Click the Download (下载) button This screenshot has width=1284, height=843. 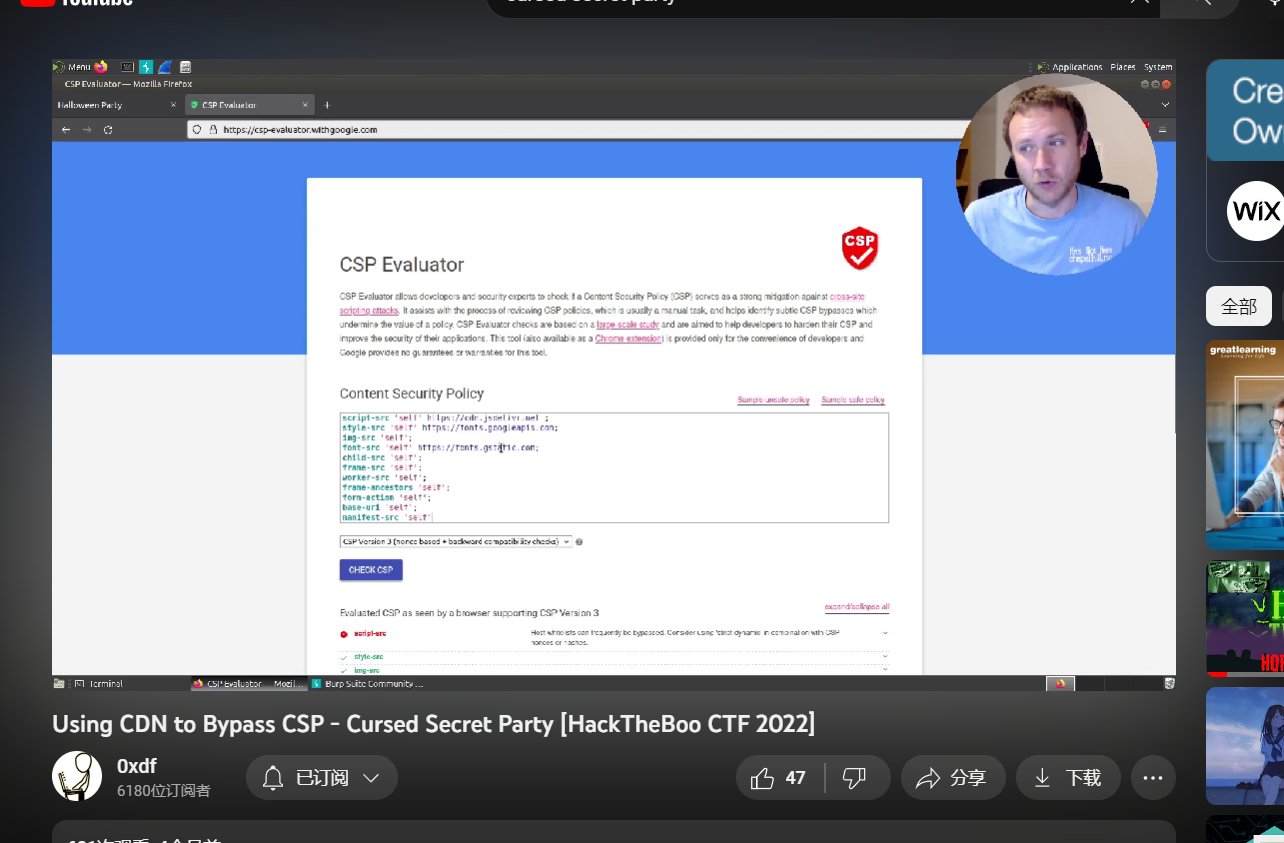click(x=1068, y=778)
